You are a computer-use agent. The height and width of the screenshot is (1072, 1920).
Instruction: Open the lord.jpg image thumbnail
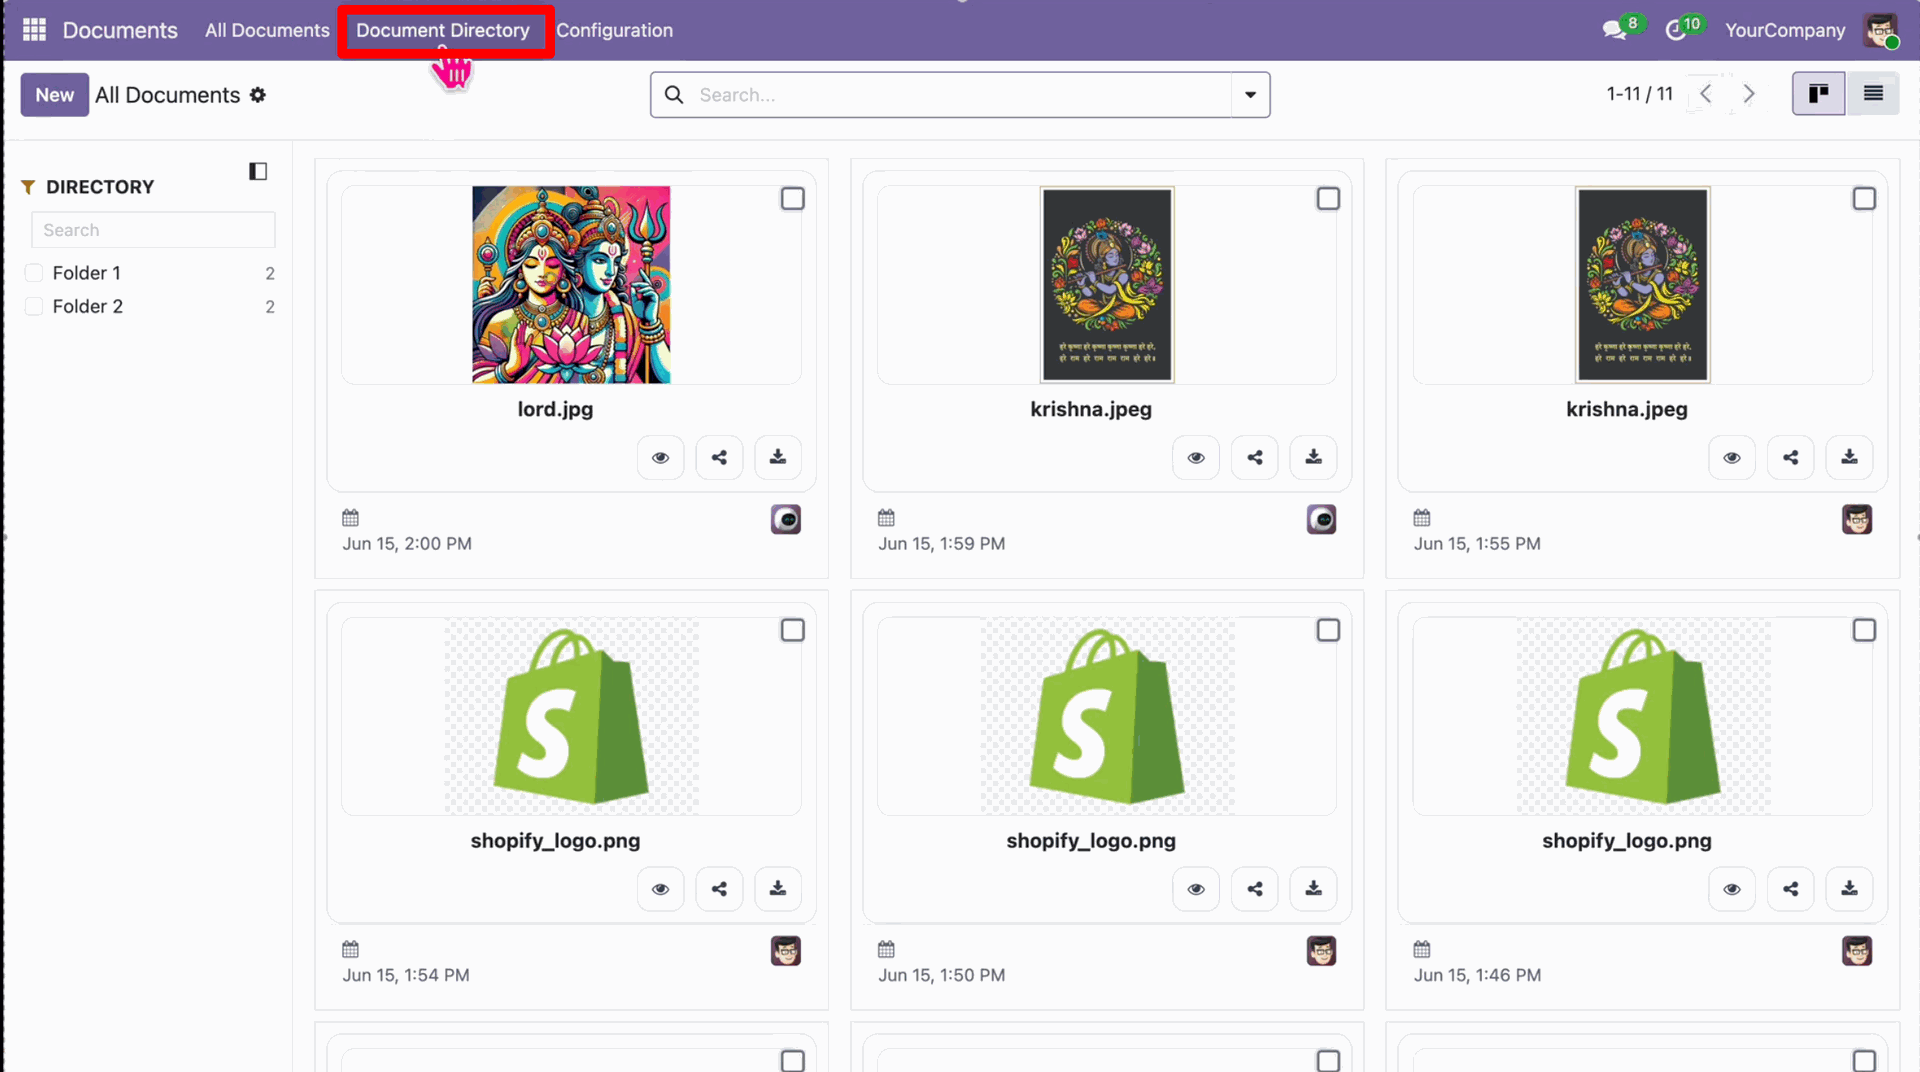(571, 285)
